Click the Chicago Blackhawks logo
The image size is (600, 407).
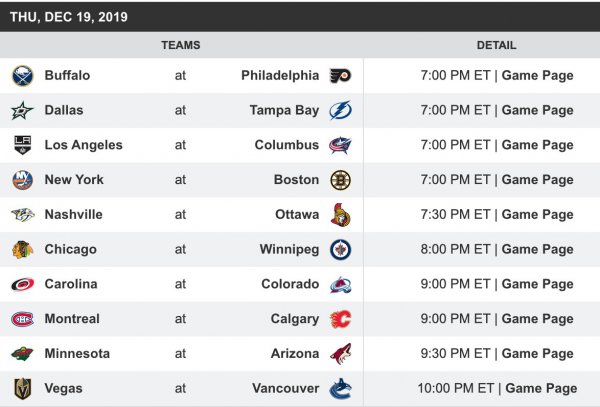[x=22, y=249]
